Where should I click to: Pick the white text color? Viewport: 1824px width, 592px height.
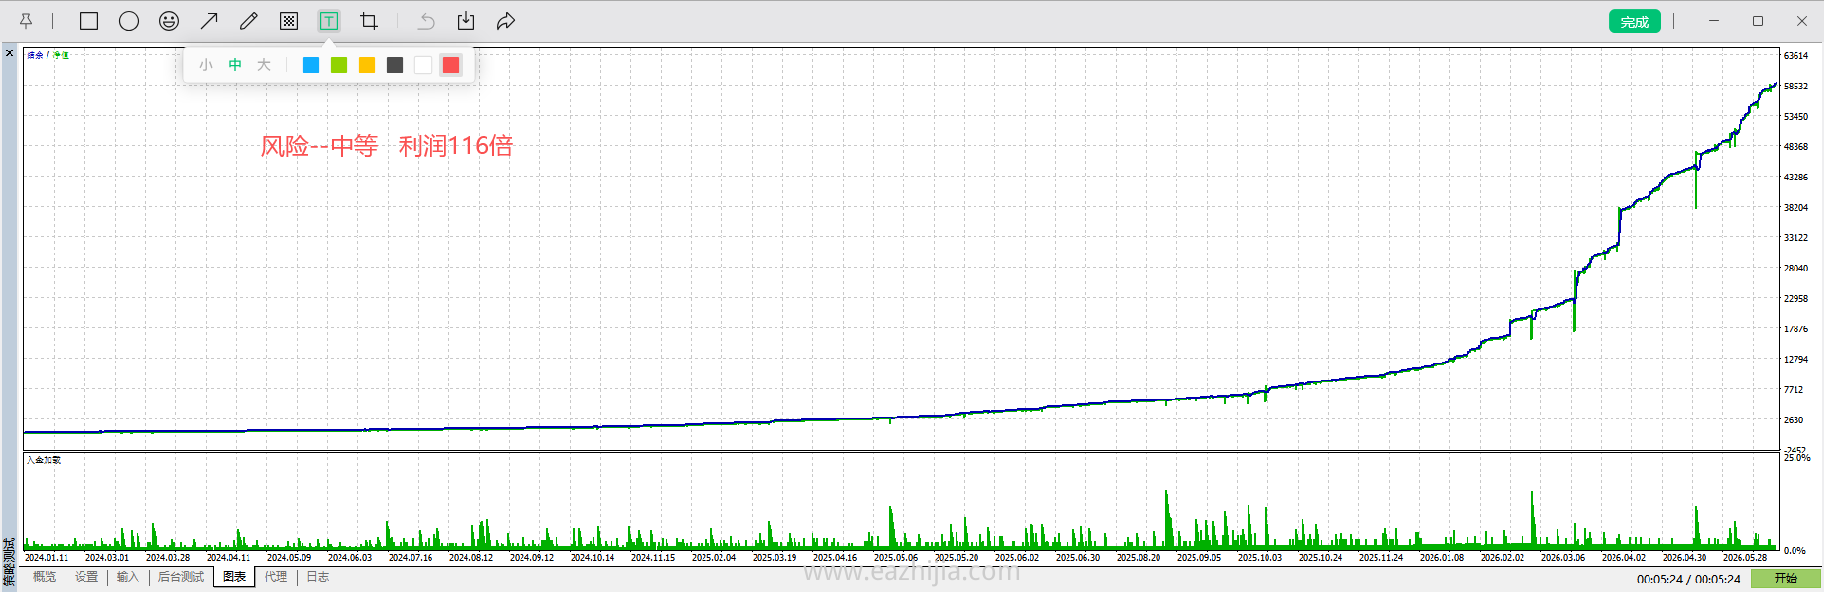coord(423,65)
